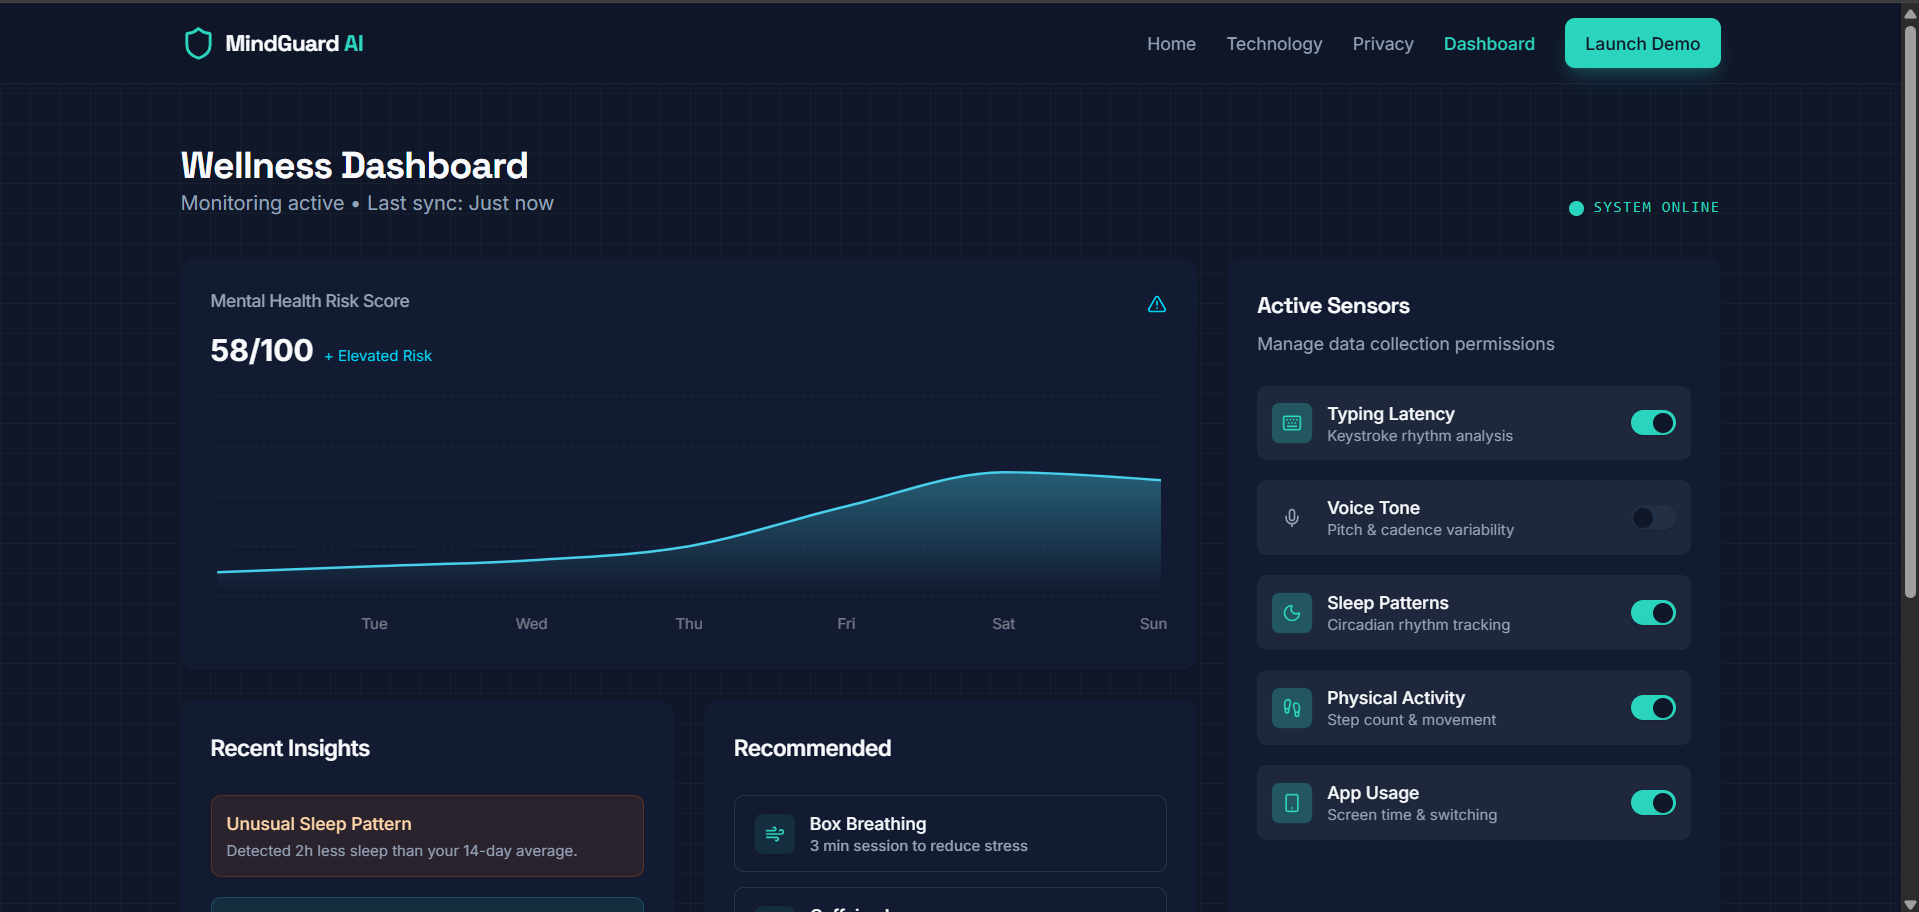Screen dimensions: 1919x912
Task: Turn off the Sleep Patterns toggle
Action: pyautogui.click(x=1653, y=613)
